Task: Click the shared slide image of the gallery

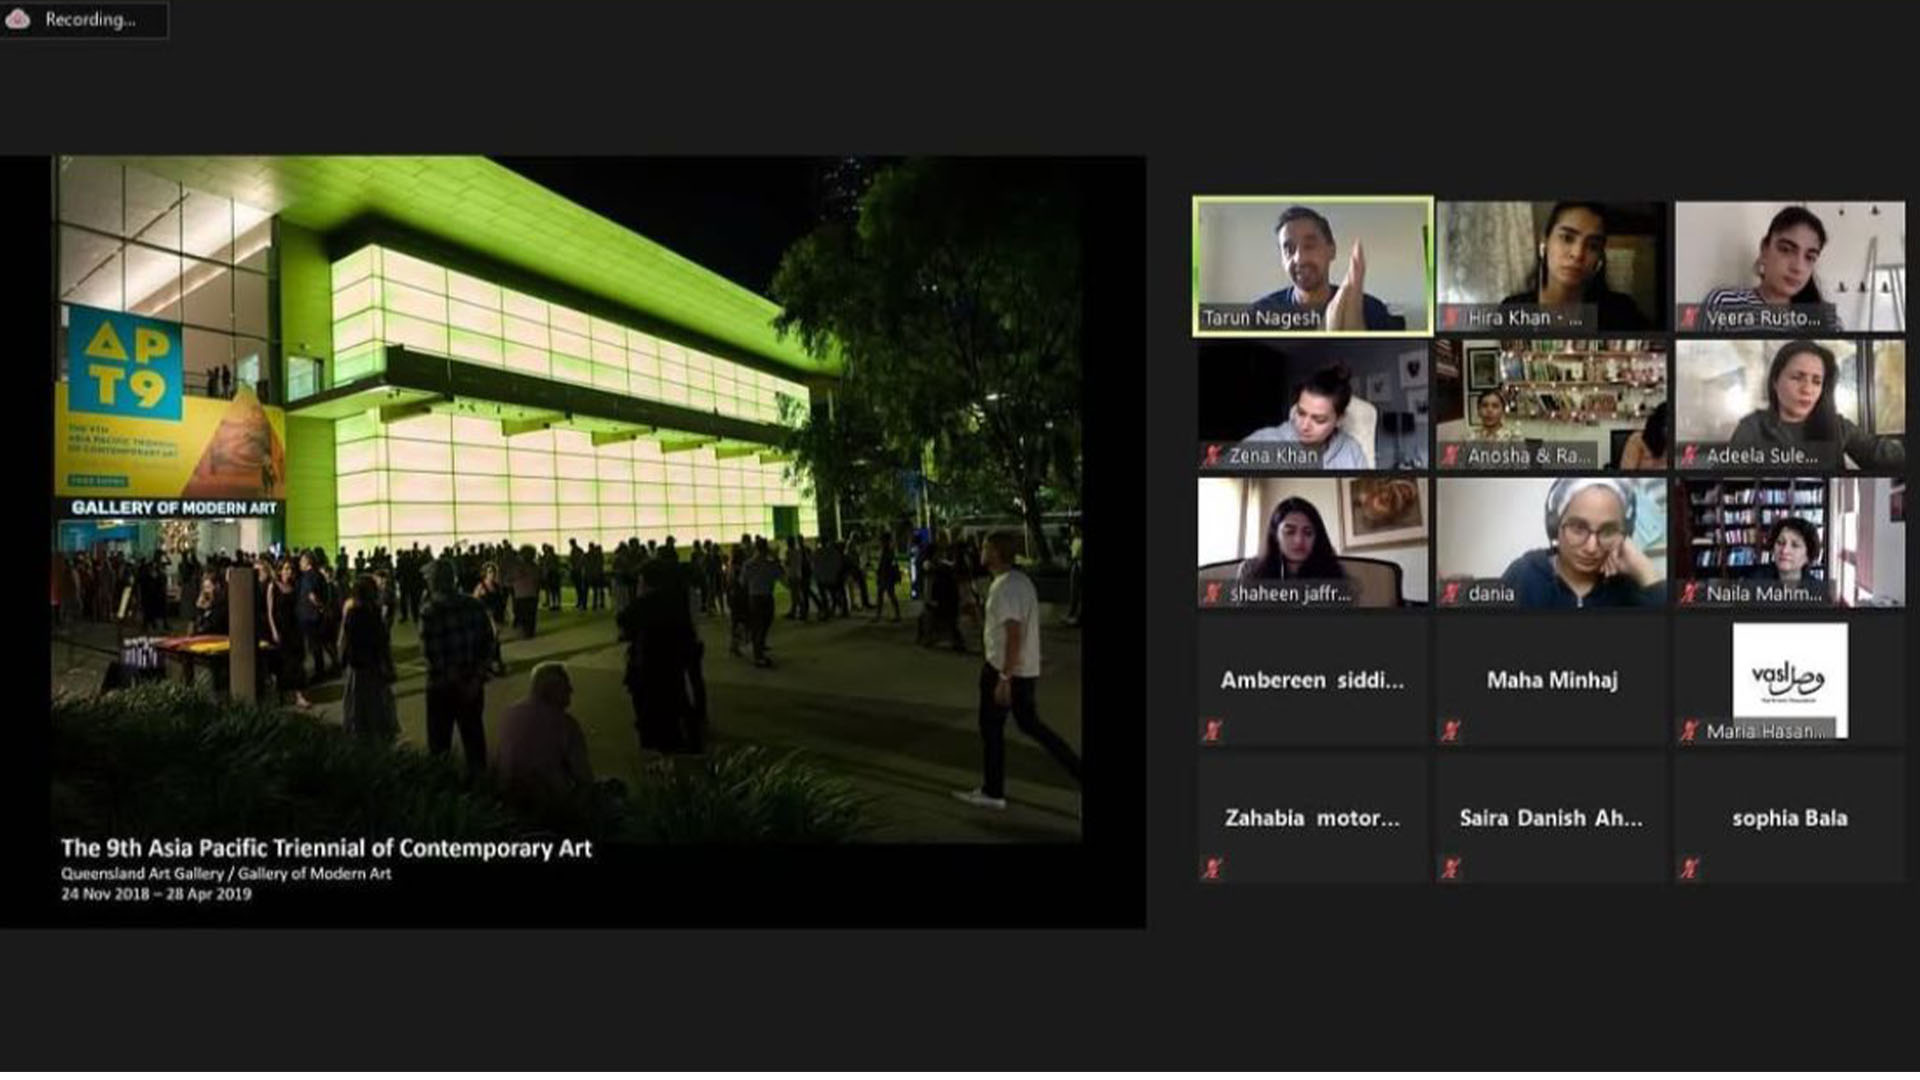Action: (x=566, y=498)
